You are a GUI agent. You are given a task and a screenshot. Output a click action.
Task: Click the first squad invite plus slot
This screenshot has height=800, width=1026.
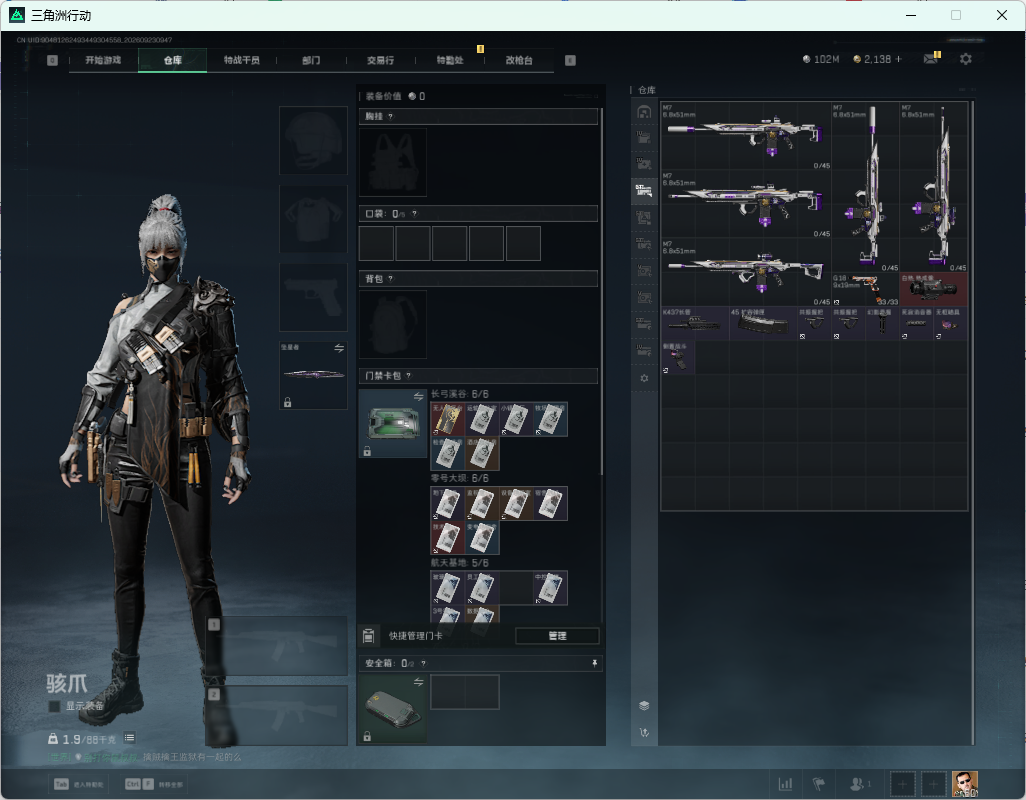[x=902, y=784]
